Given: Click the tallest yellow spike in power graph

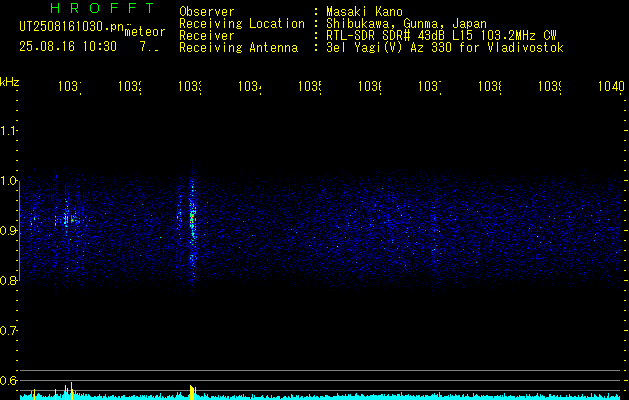Looking at the screenshot, I should (71, 391).
